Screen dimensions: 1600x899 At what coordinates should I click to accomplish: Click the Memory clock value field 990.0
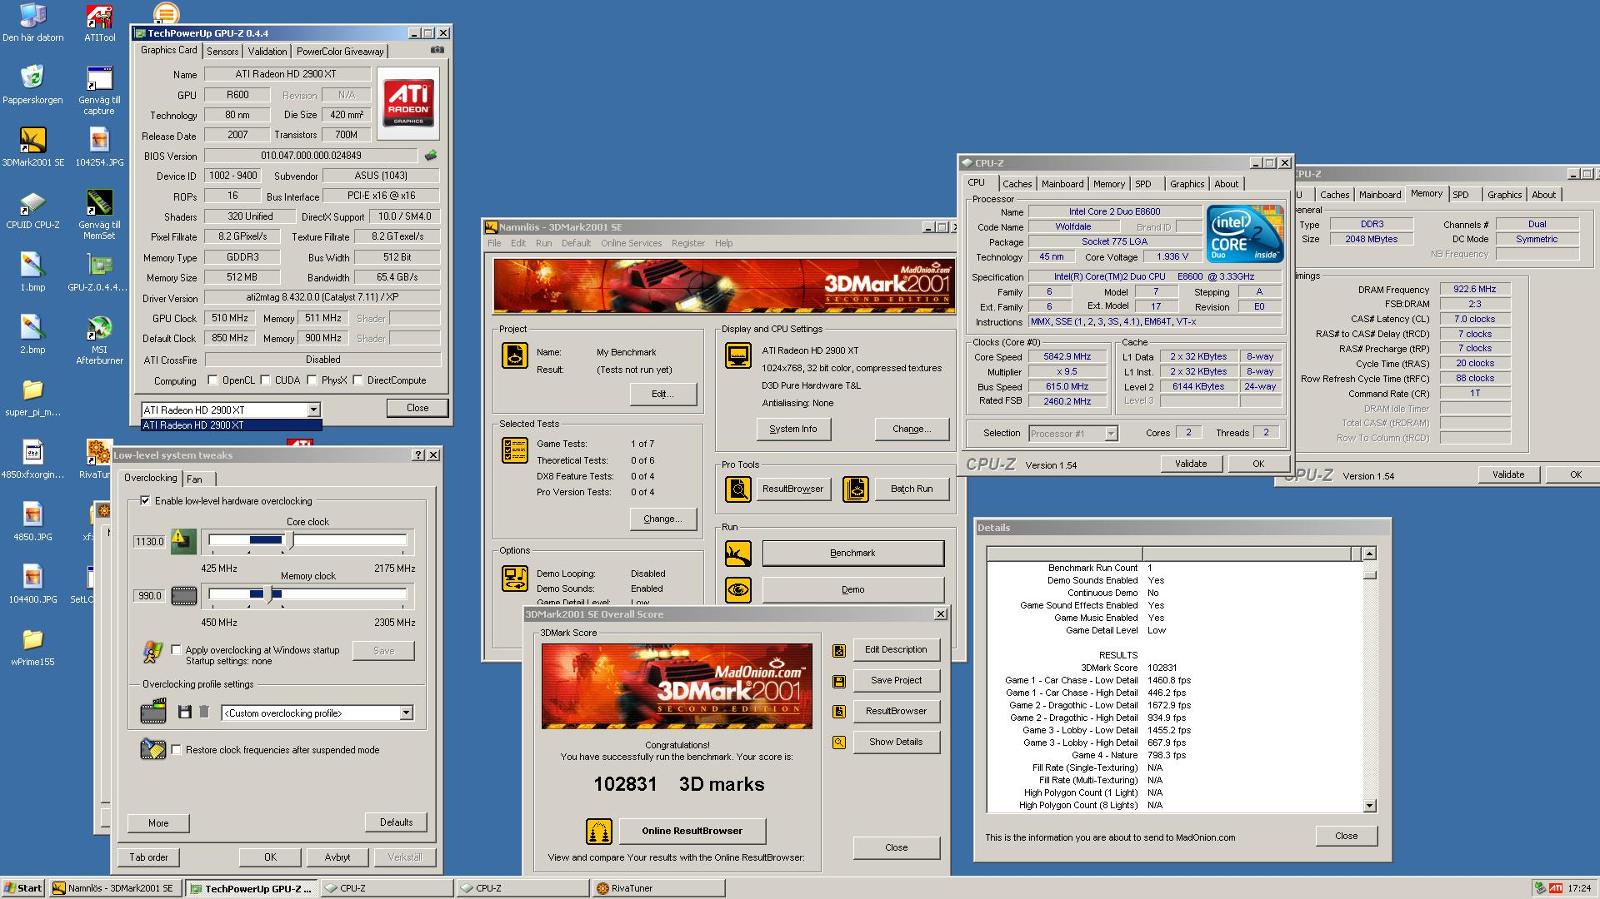pos(149,596)
